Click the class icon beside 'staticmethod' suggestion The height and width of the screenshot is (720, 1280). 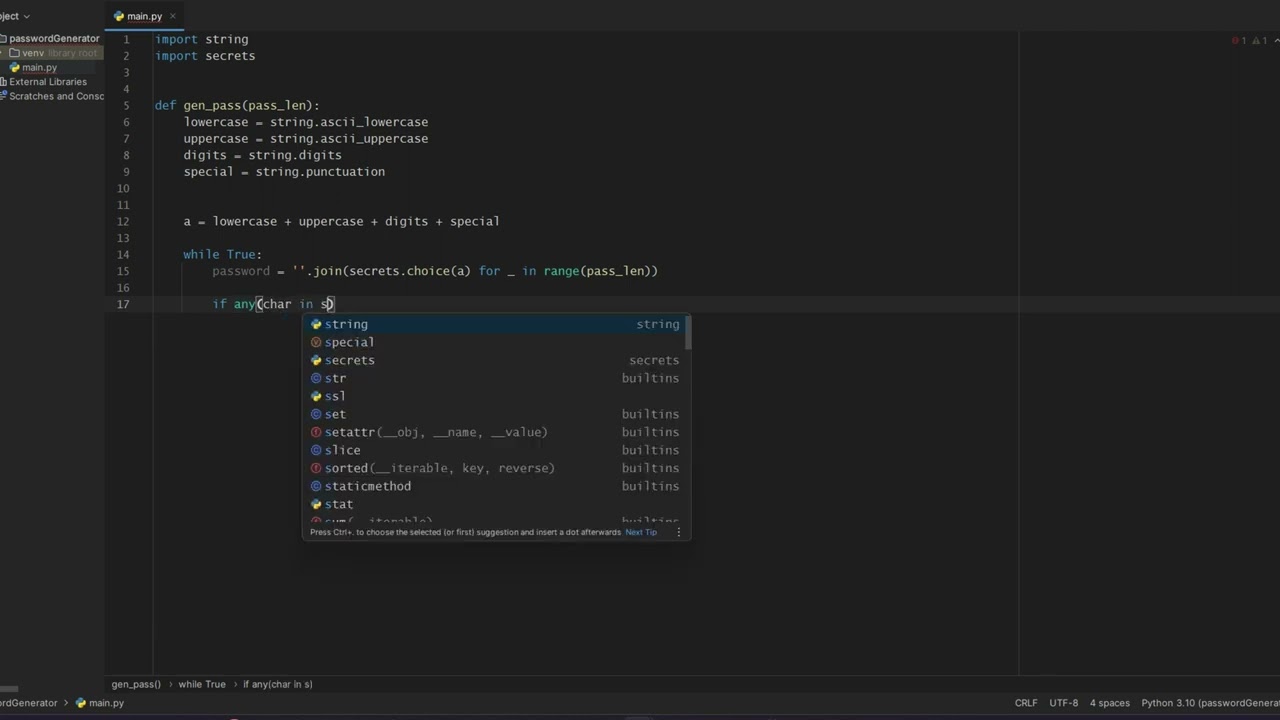316,486
